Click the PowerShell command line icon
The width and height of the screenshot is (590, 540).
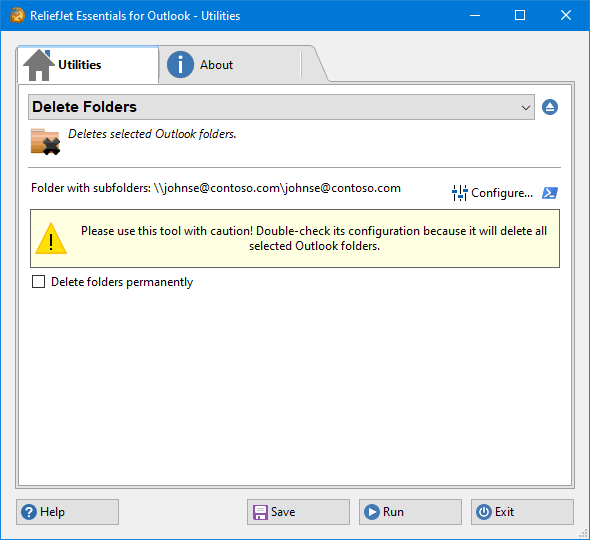550,193
